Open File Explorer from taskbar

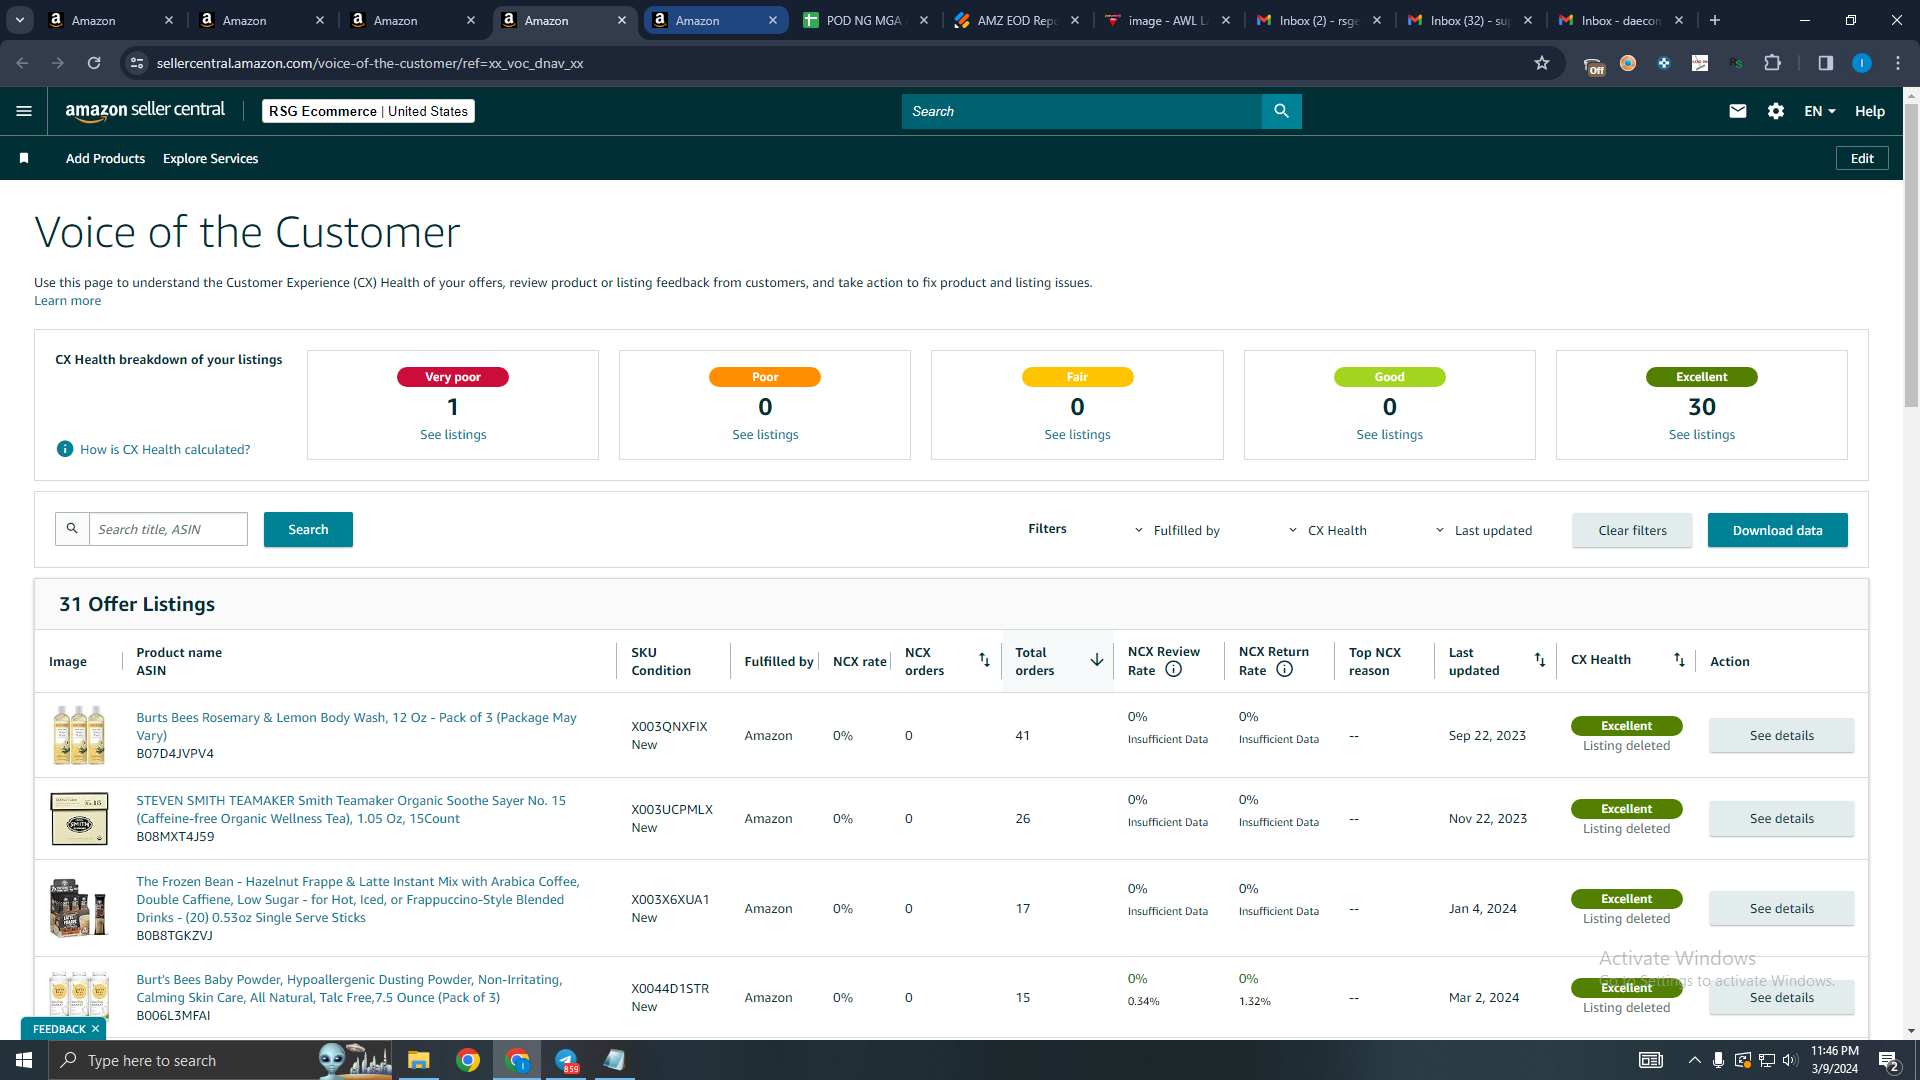[418, 1060]
